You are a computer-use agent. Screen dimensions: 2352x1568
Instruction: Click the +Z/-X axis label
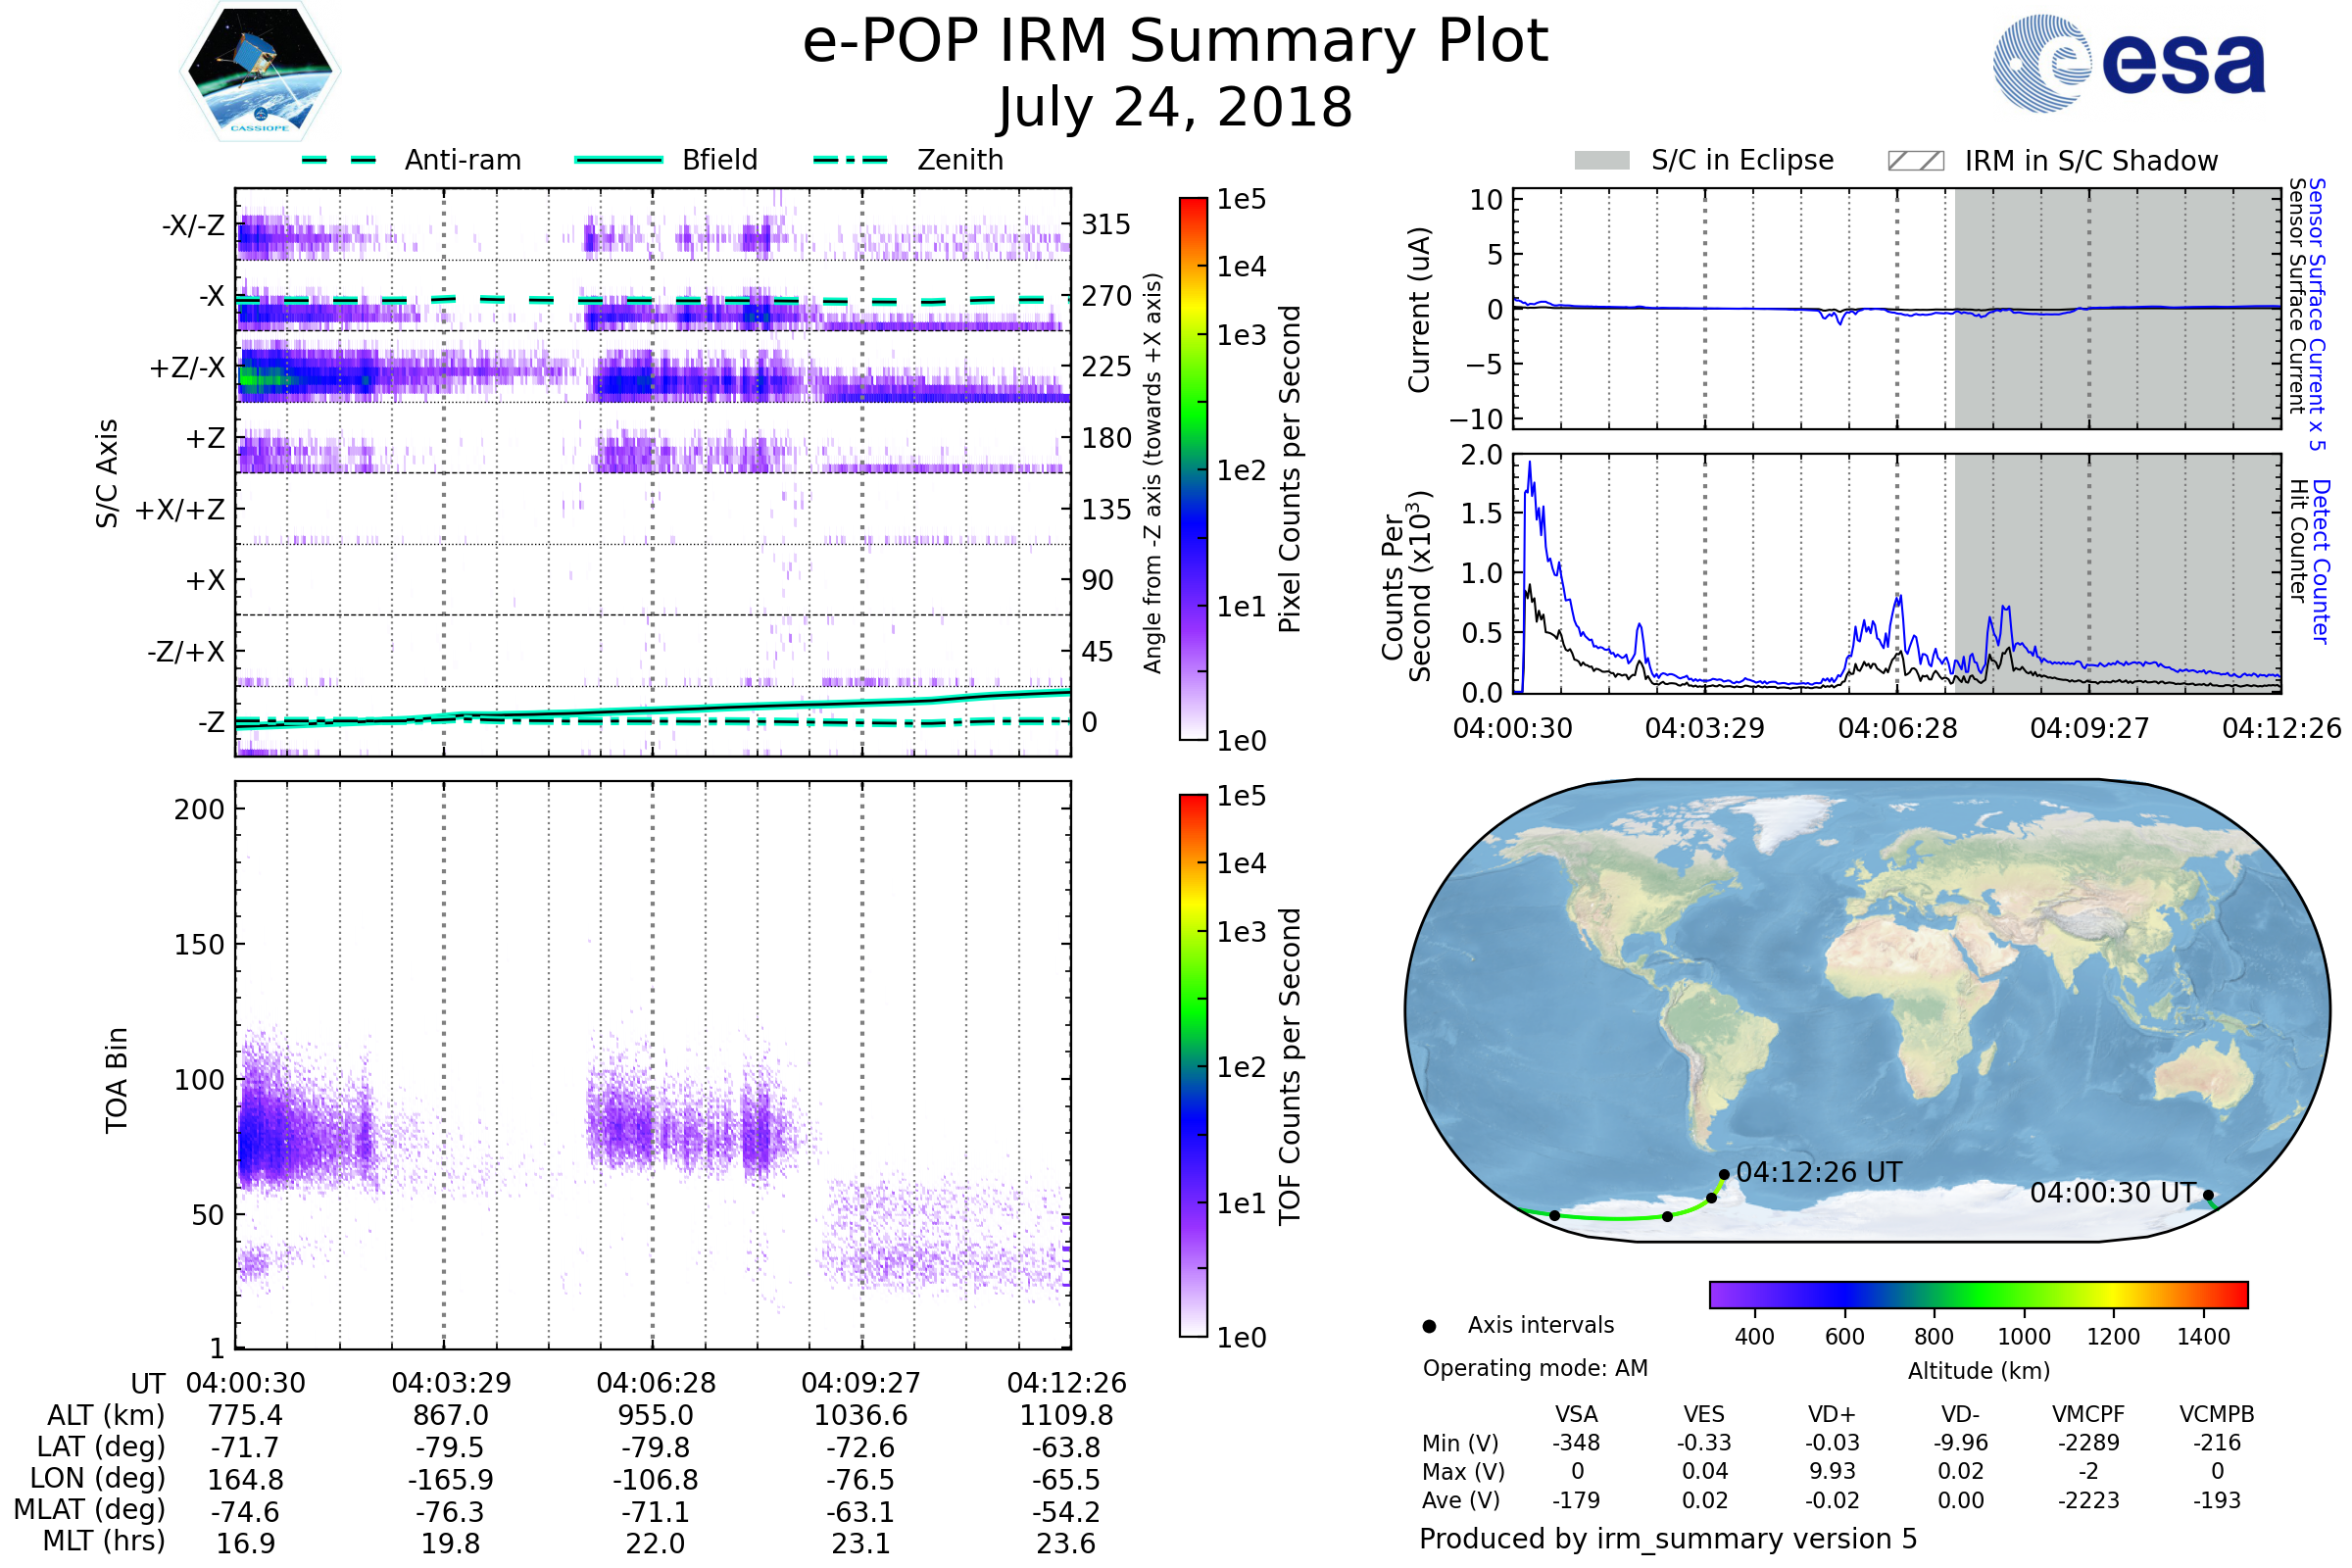tap(187, 368)
